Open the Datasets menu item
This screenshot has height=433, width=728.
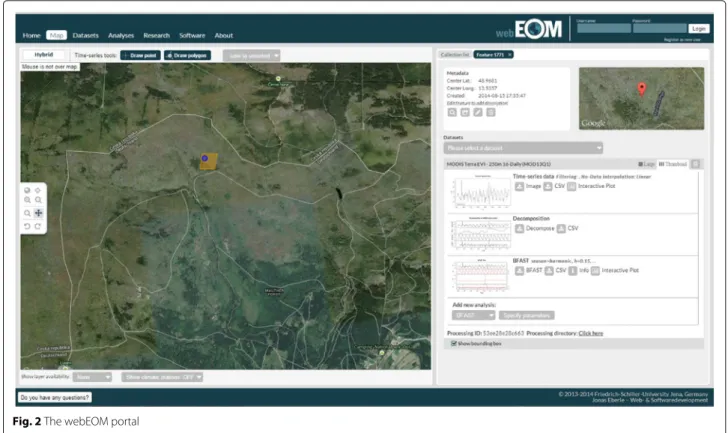coord(85,35)
